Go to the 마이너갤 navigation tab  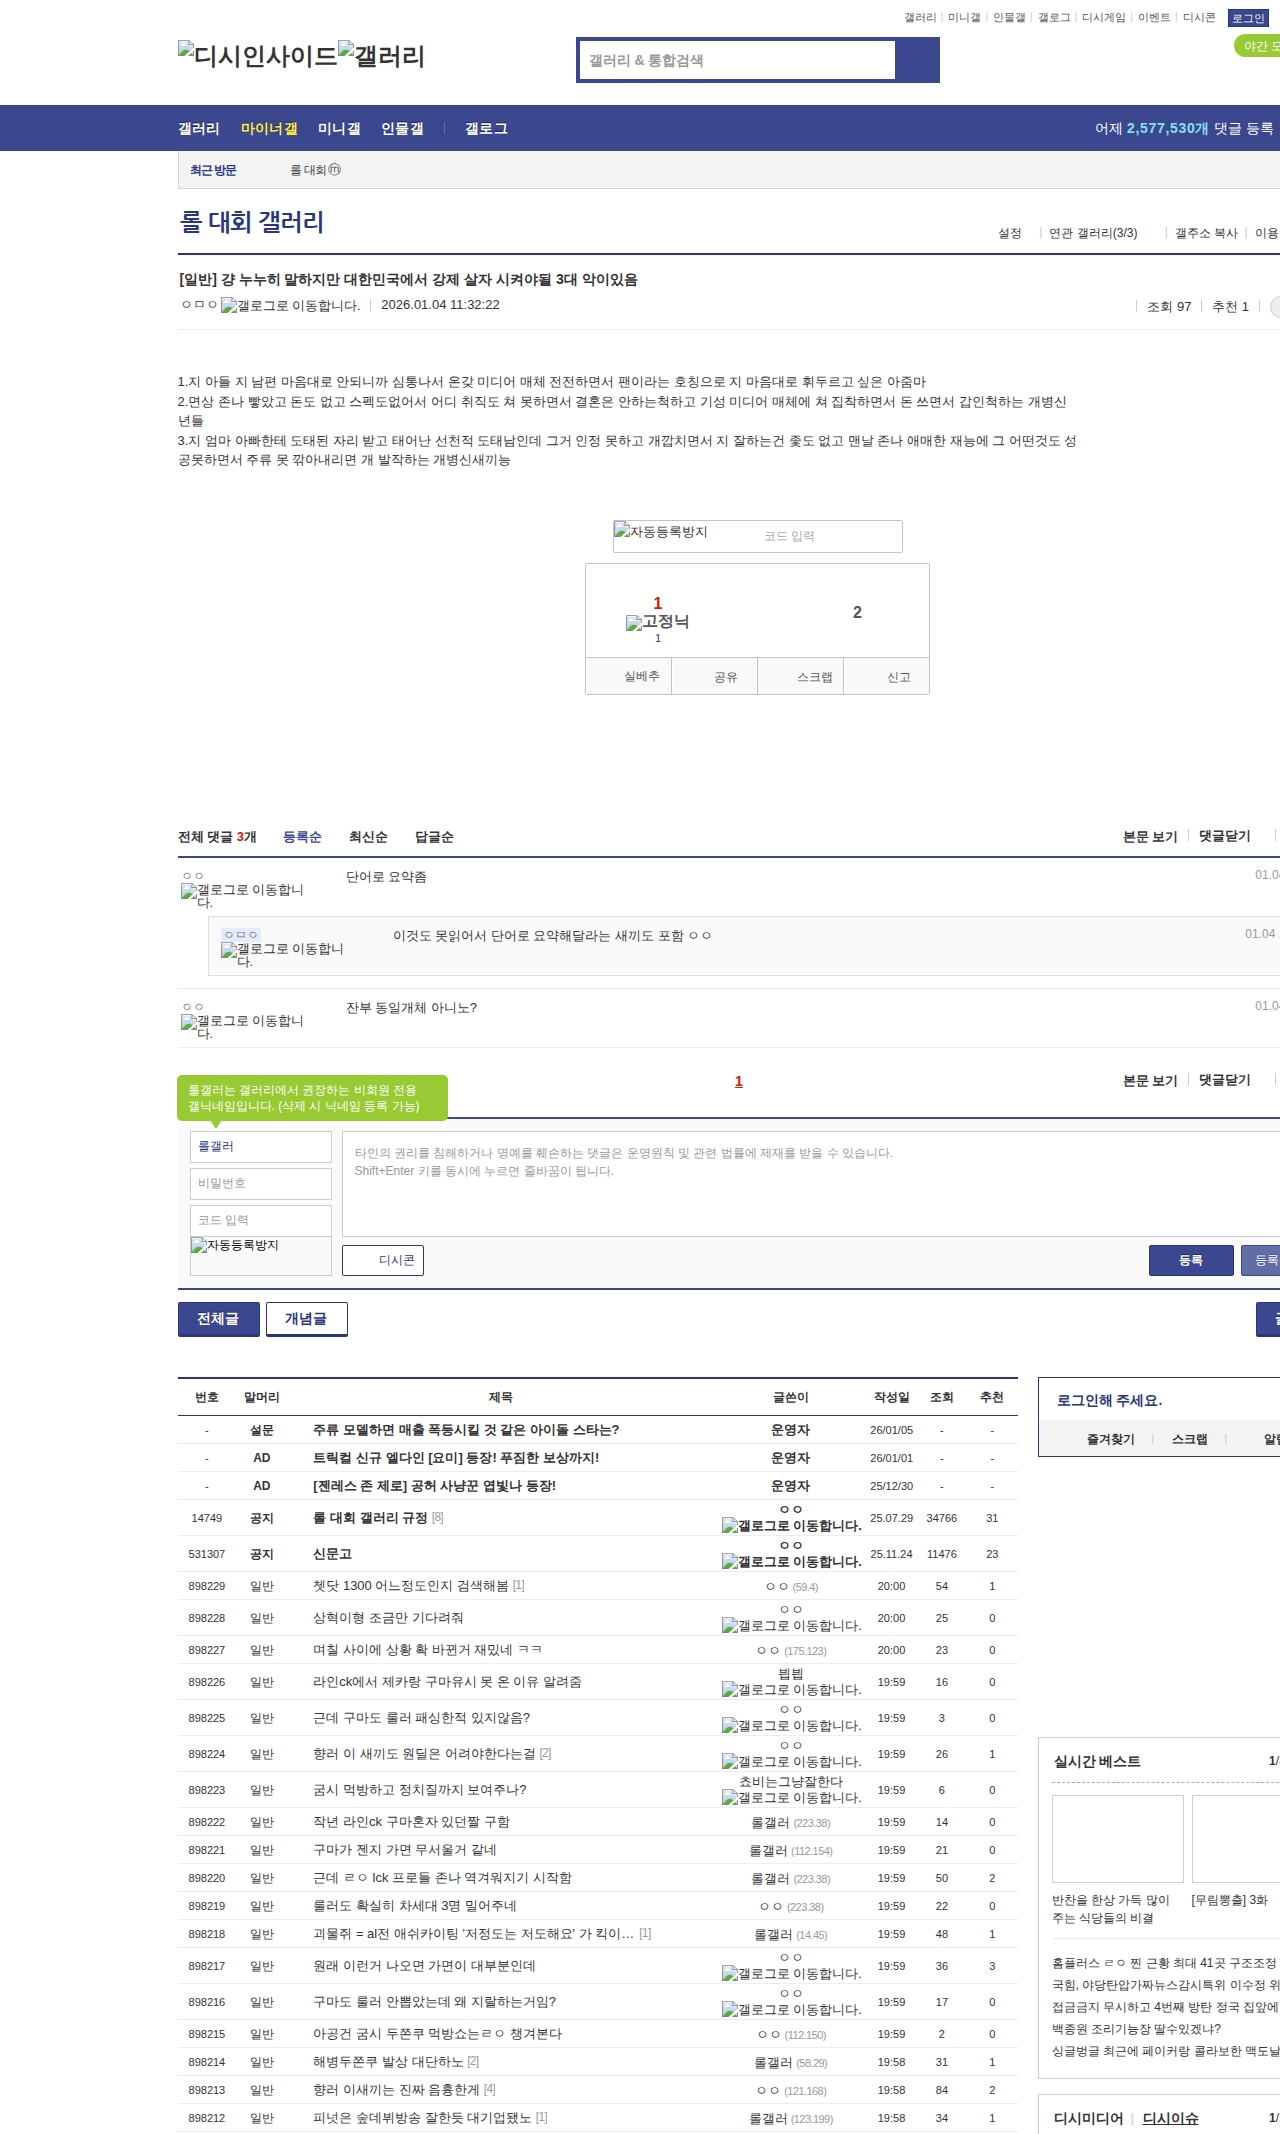pos(269,128)
